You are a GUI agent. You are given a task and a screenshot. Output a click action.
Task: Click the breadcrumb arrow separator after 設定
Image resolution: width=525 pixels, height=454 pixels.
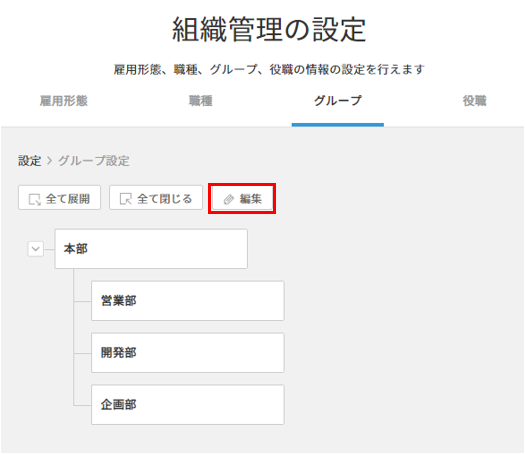[50, 161]
